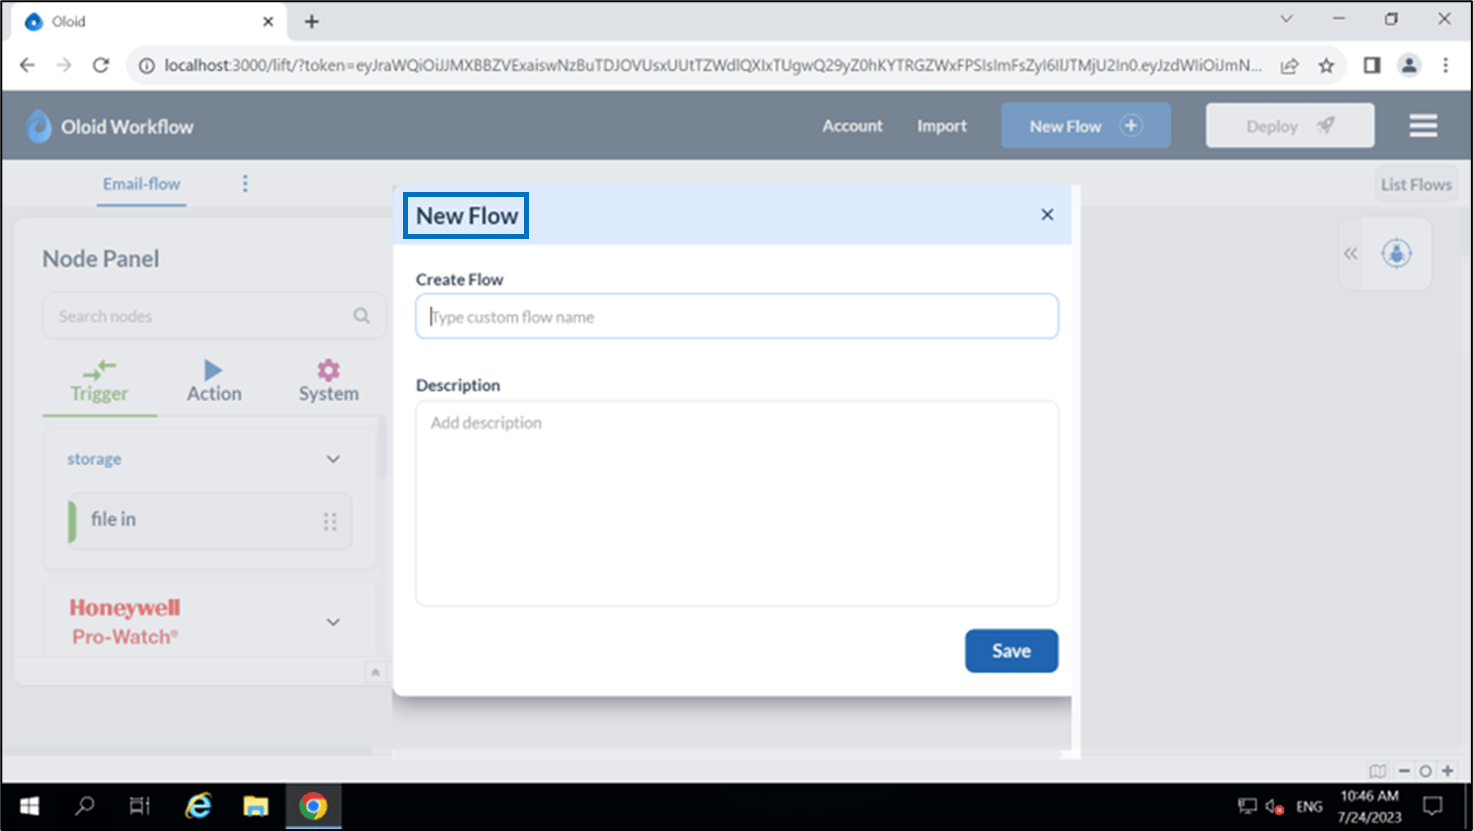Click the Deploy button
Screen dimensions: 1473x831
(1290, 126)
